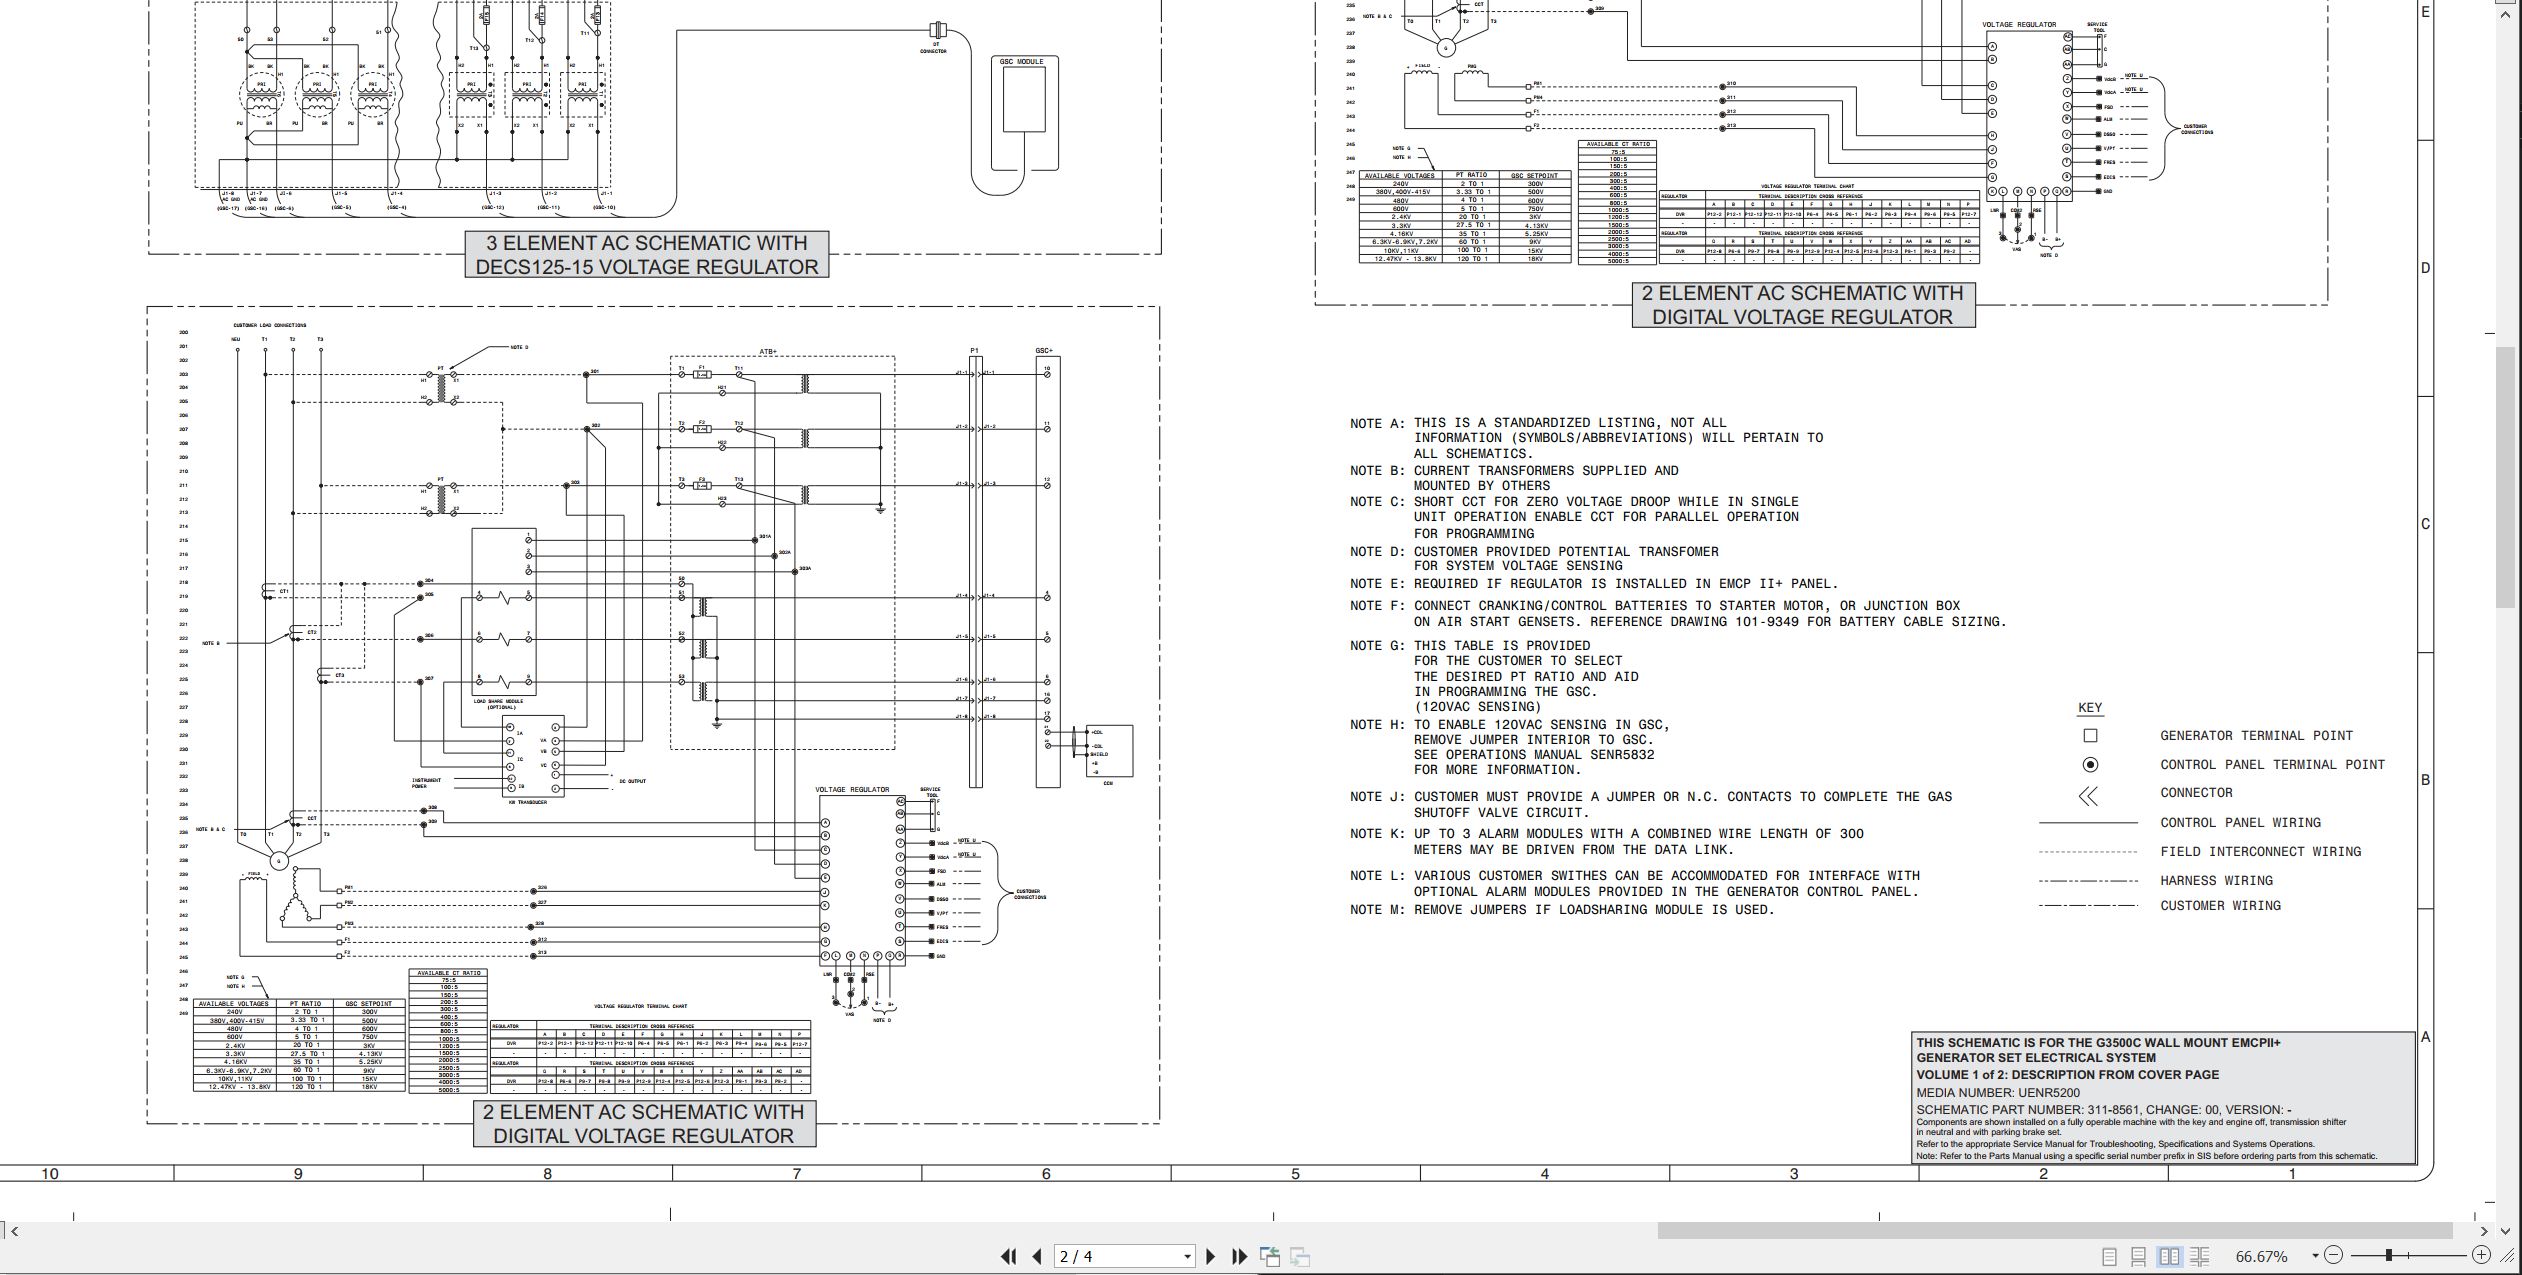Click 'NOTE M:' remove jumpers text

[x=1562, y=910]
